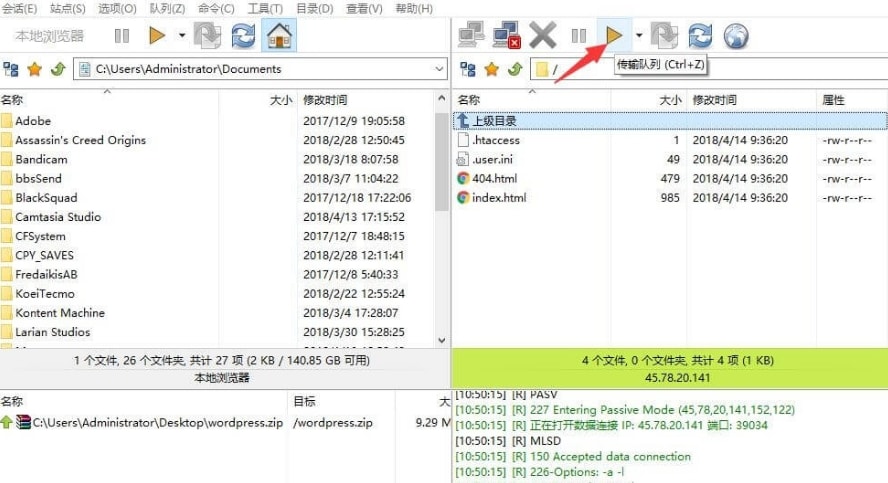The width and height of the screenshot is (888, 483).
Task: Click the remote pane refresh icon
Action: (x=700, y=37)
